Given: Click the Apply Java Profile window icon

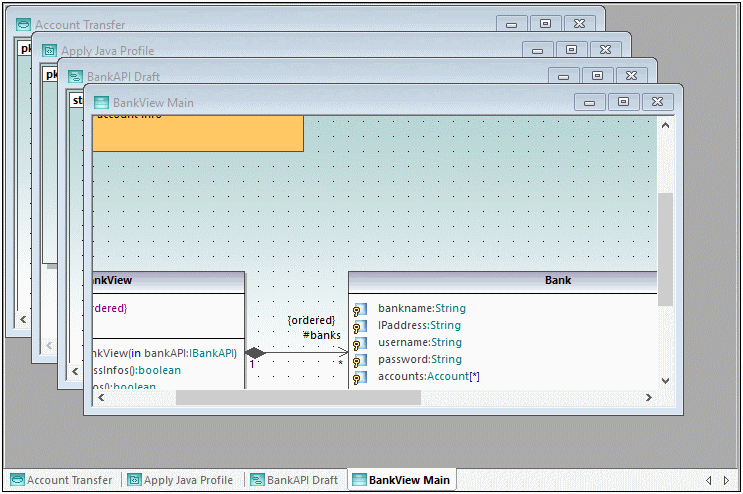Looking at the screenshot, I should pos(49,50).
